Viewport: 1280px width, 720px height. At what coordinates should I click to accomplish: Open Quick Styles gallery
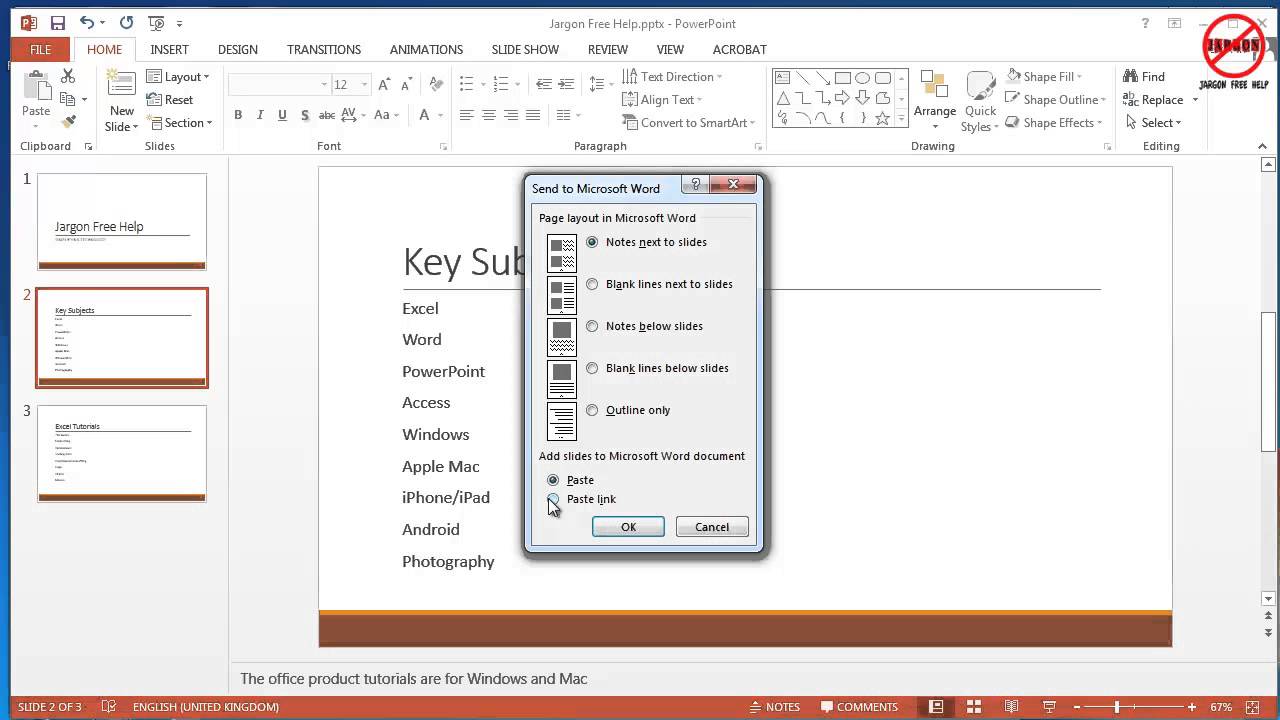980,101
